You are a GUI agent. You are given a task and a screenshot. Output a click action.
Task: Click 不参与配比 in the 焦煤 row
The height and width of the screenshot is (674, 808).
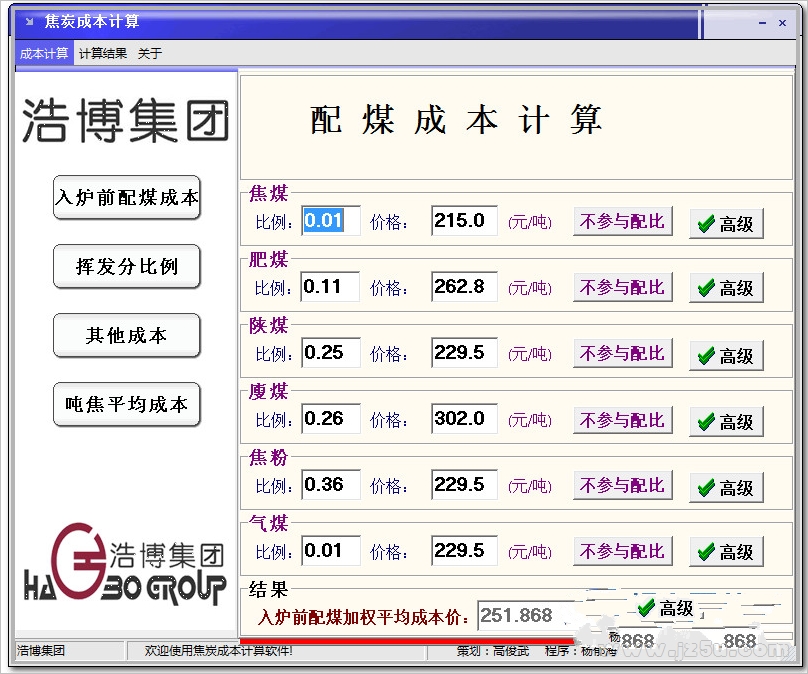(622, 222)
